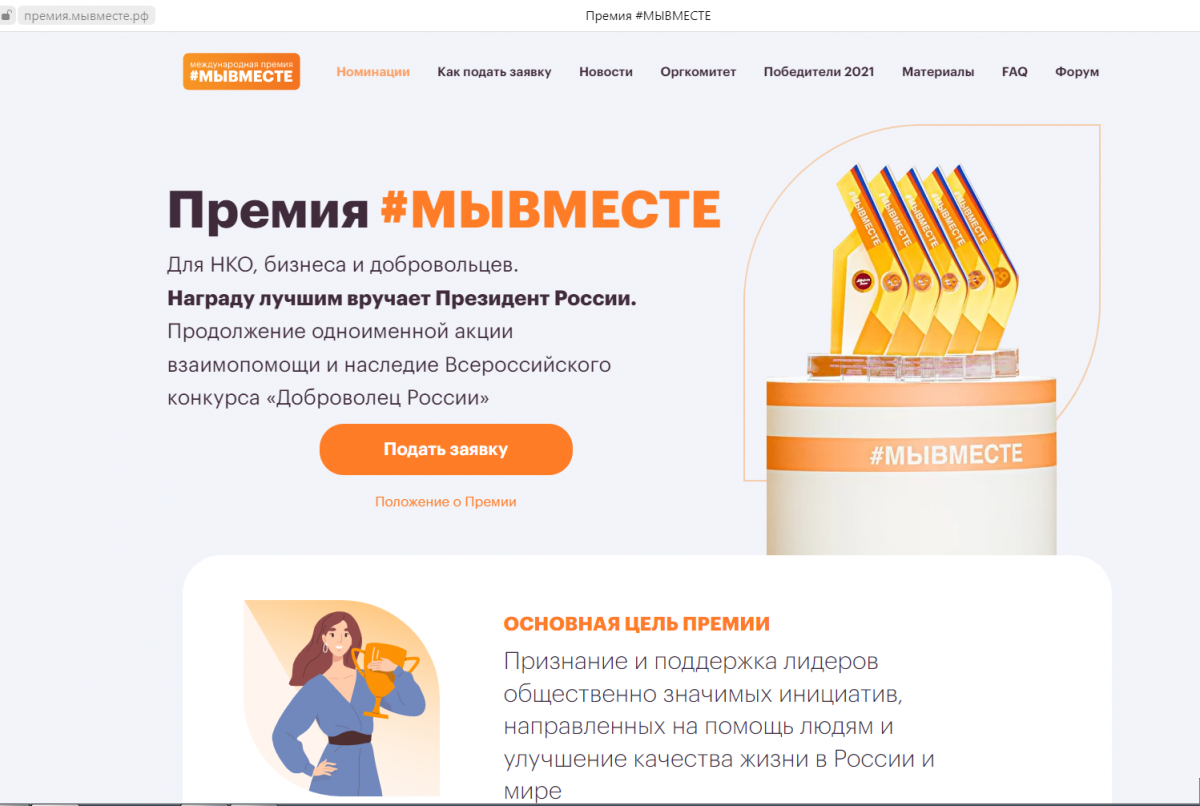Open the Оргкомитет page

698,72
